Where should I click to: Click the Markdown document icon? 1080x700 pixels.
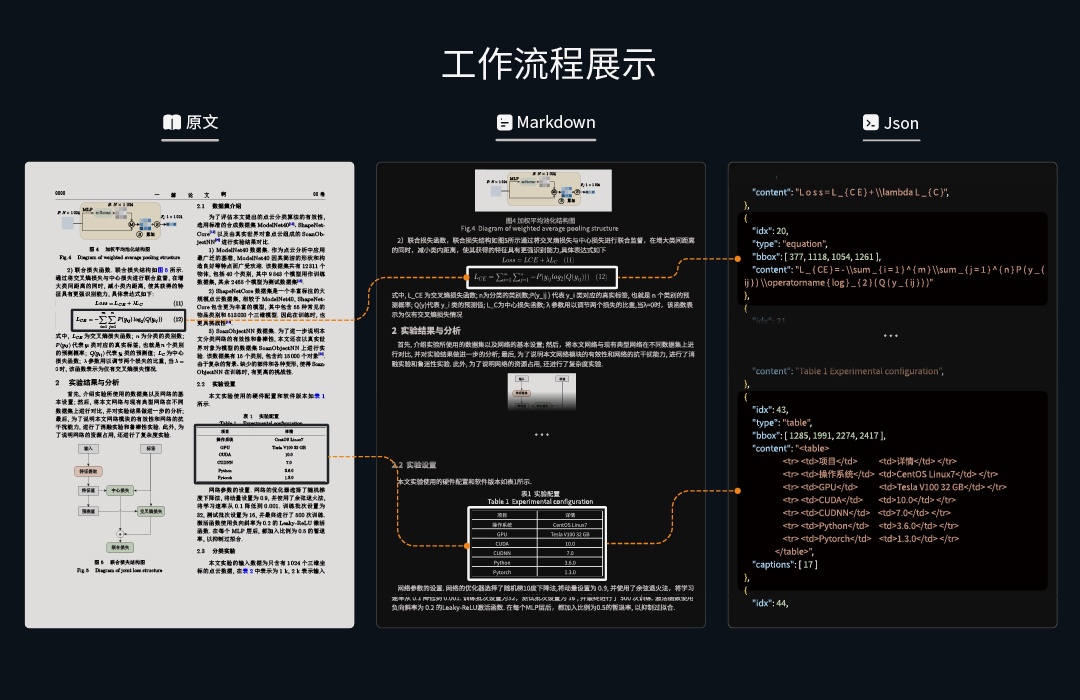point(504,123)
